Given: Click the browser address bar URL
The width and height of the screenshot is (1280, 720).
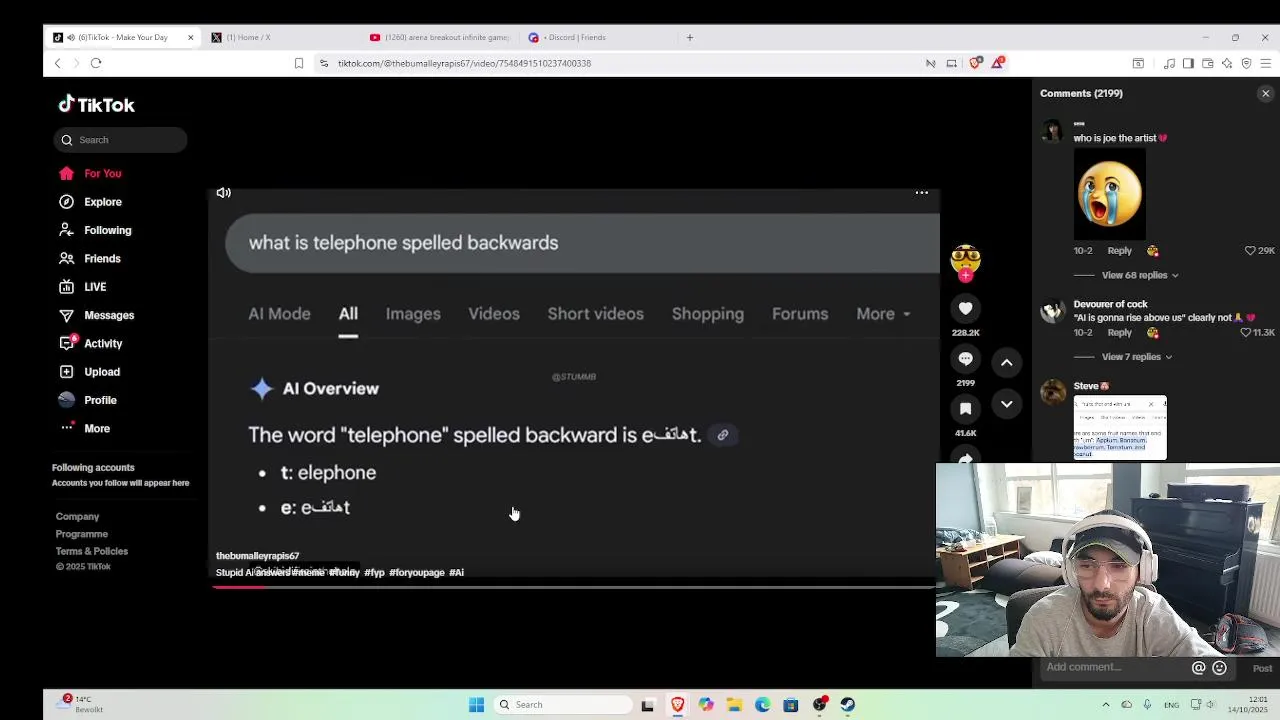Looking at the screenshot, I should click(x=464, y=63).
